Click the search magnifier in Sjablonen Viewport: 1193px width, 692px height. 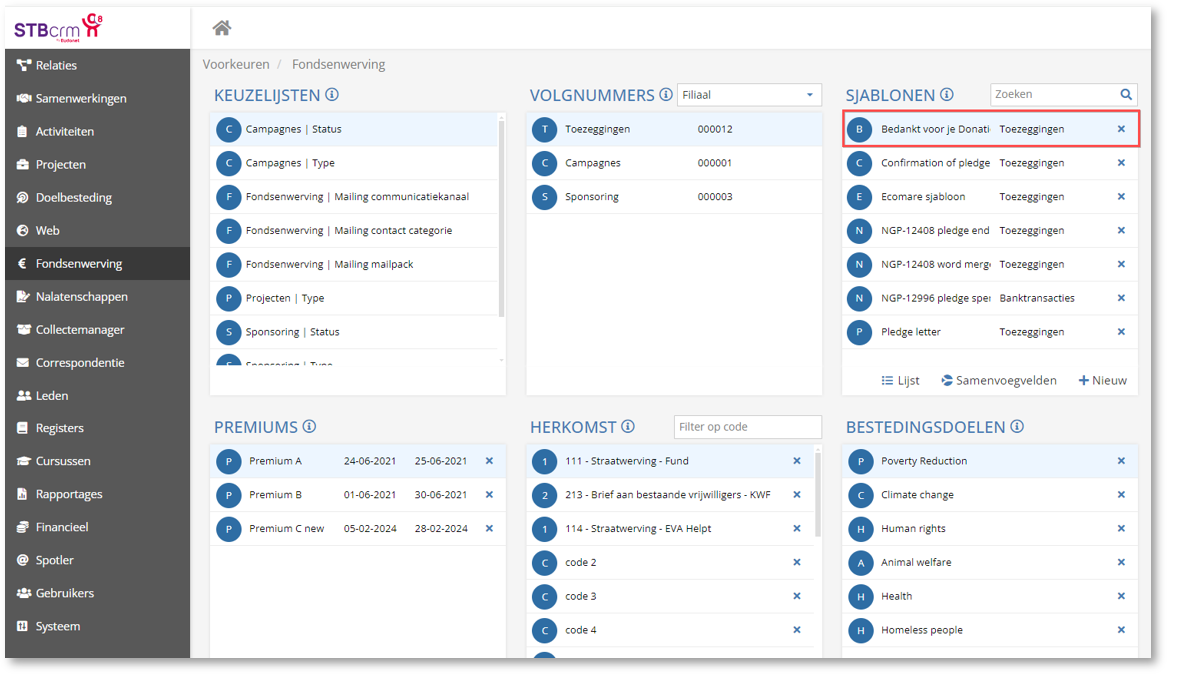coord(1126,94)
